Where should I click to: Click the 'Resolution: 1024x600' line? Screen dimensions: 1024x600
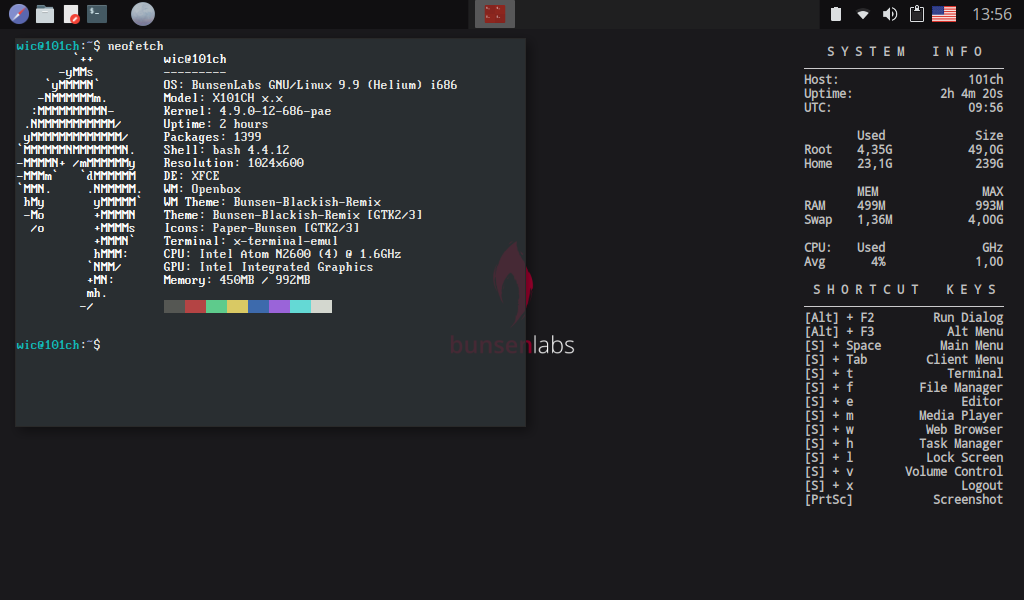[x=234, y=163]
